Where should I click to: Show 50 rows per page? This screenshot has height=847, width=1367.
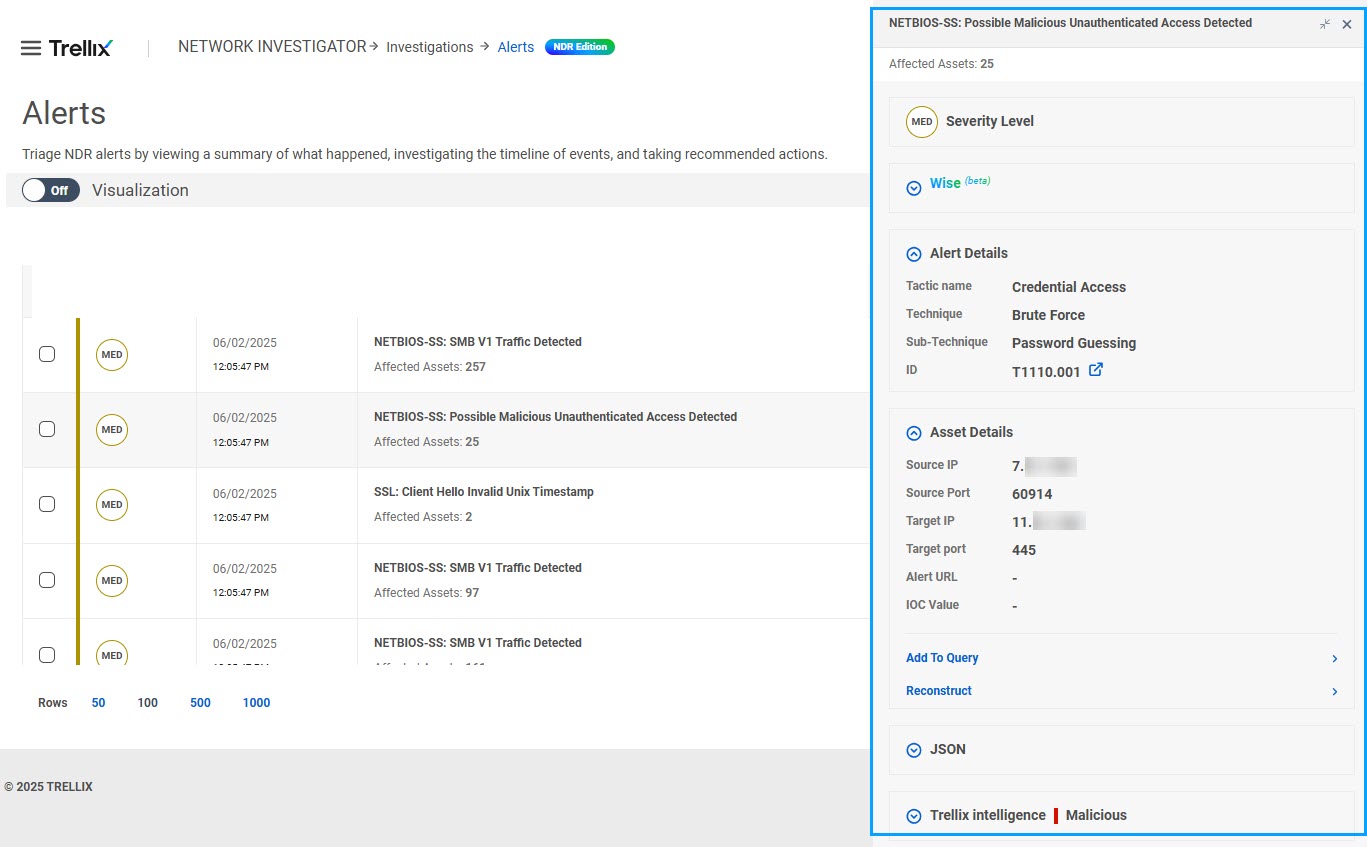(x=98, y=703)
